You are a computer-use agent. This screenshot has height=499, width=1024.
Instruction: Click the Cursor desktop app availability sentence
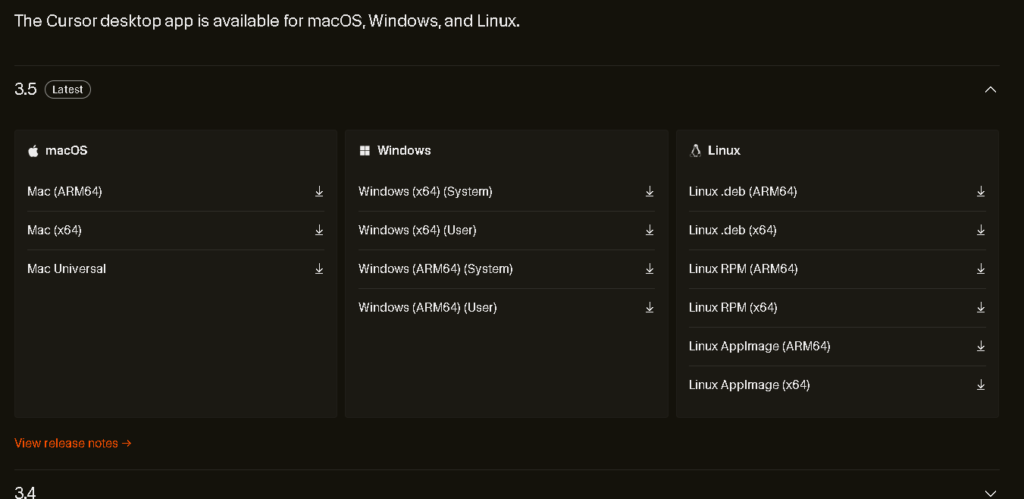click(x=267, y=21)
